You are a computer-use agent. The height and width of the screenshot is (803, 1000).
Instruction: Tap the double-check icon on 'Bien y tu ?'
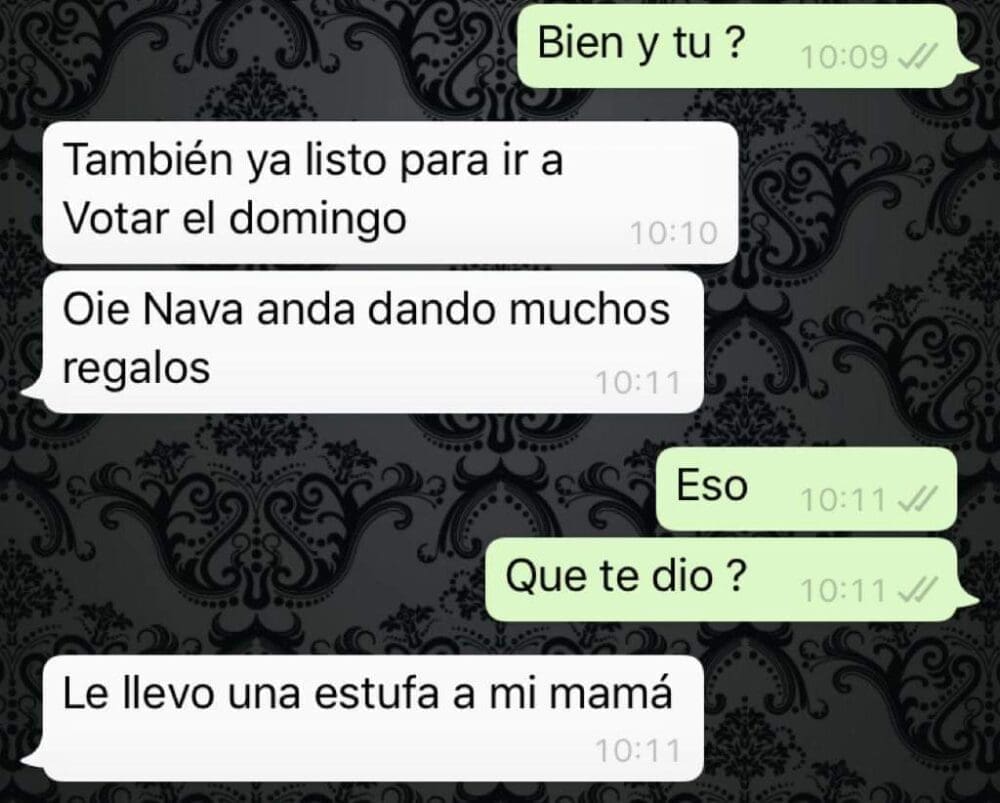click(917, 58)
